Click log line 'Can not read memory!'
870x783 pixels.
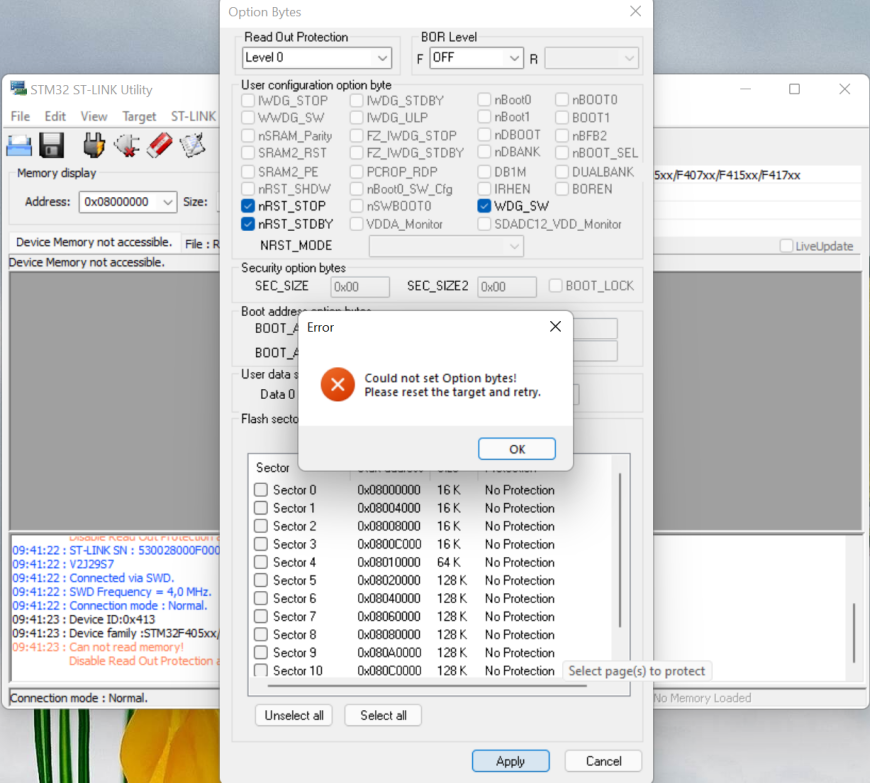pyautogui.click(x=126, y=647)
